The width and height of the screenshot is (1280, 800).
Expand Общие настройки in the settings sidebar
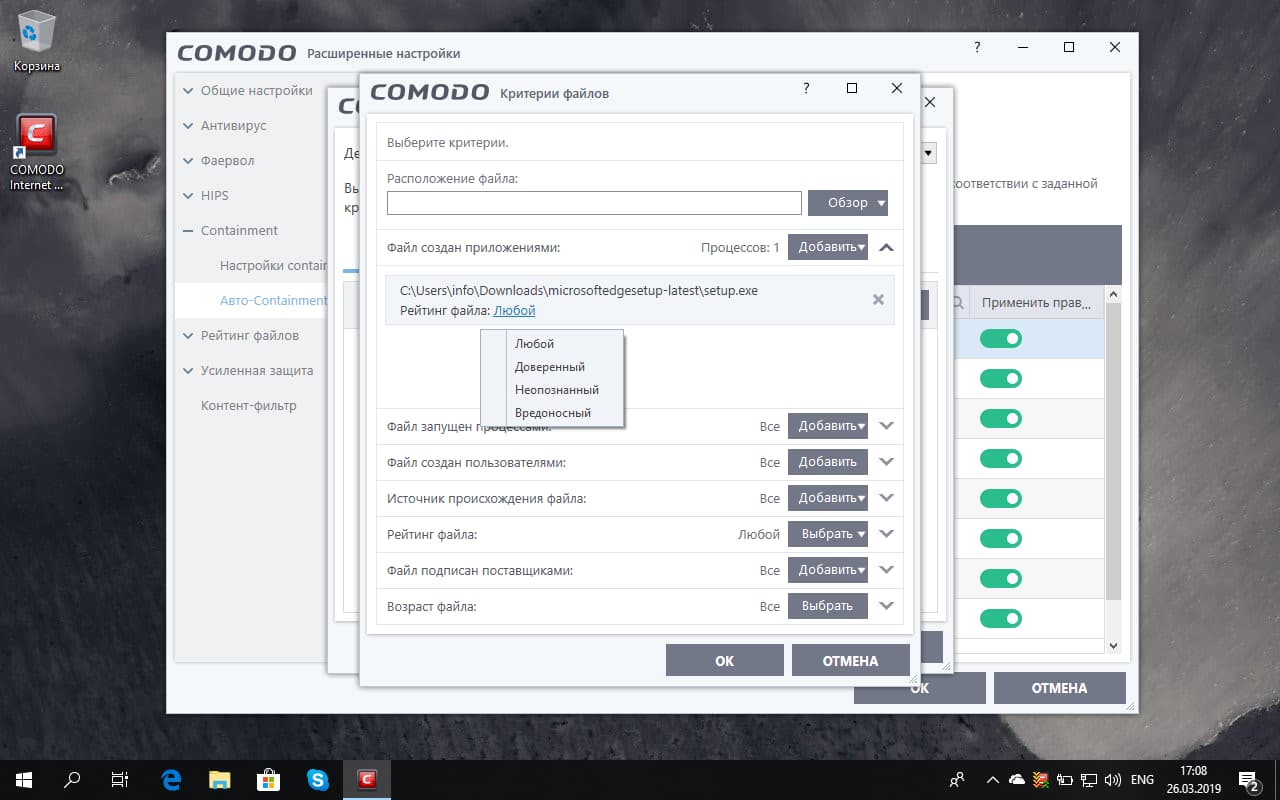pyautogui.click(x=248, y=90)
